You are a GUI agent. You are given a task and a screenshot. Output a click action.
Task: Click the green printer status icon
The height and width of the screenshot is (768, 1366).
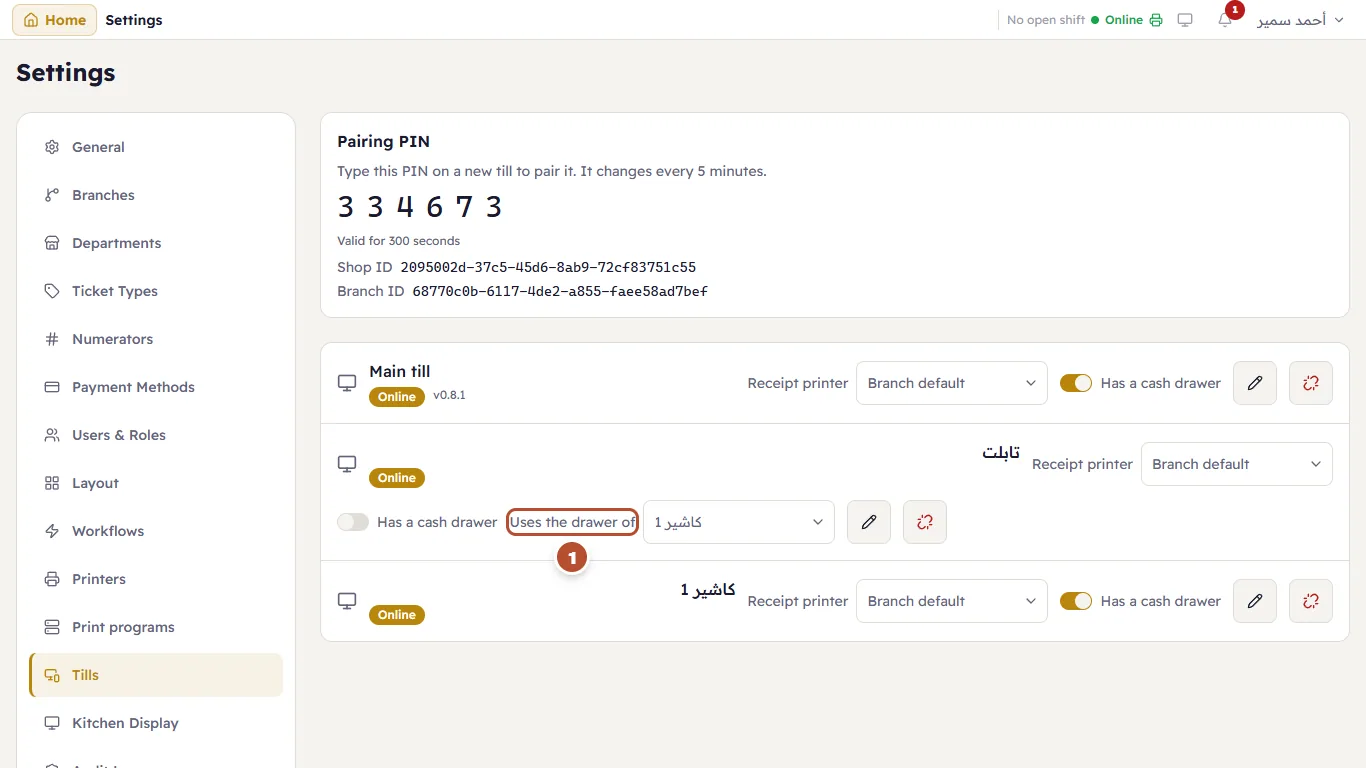(1156, 20)
